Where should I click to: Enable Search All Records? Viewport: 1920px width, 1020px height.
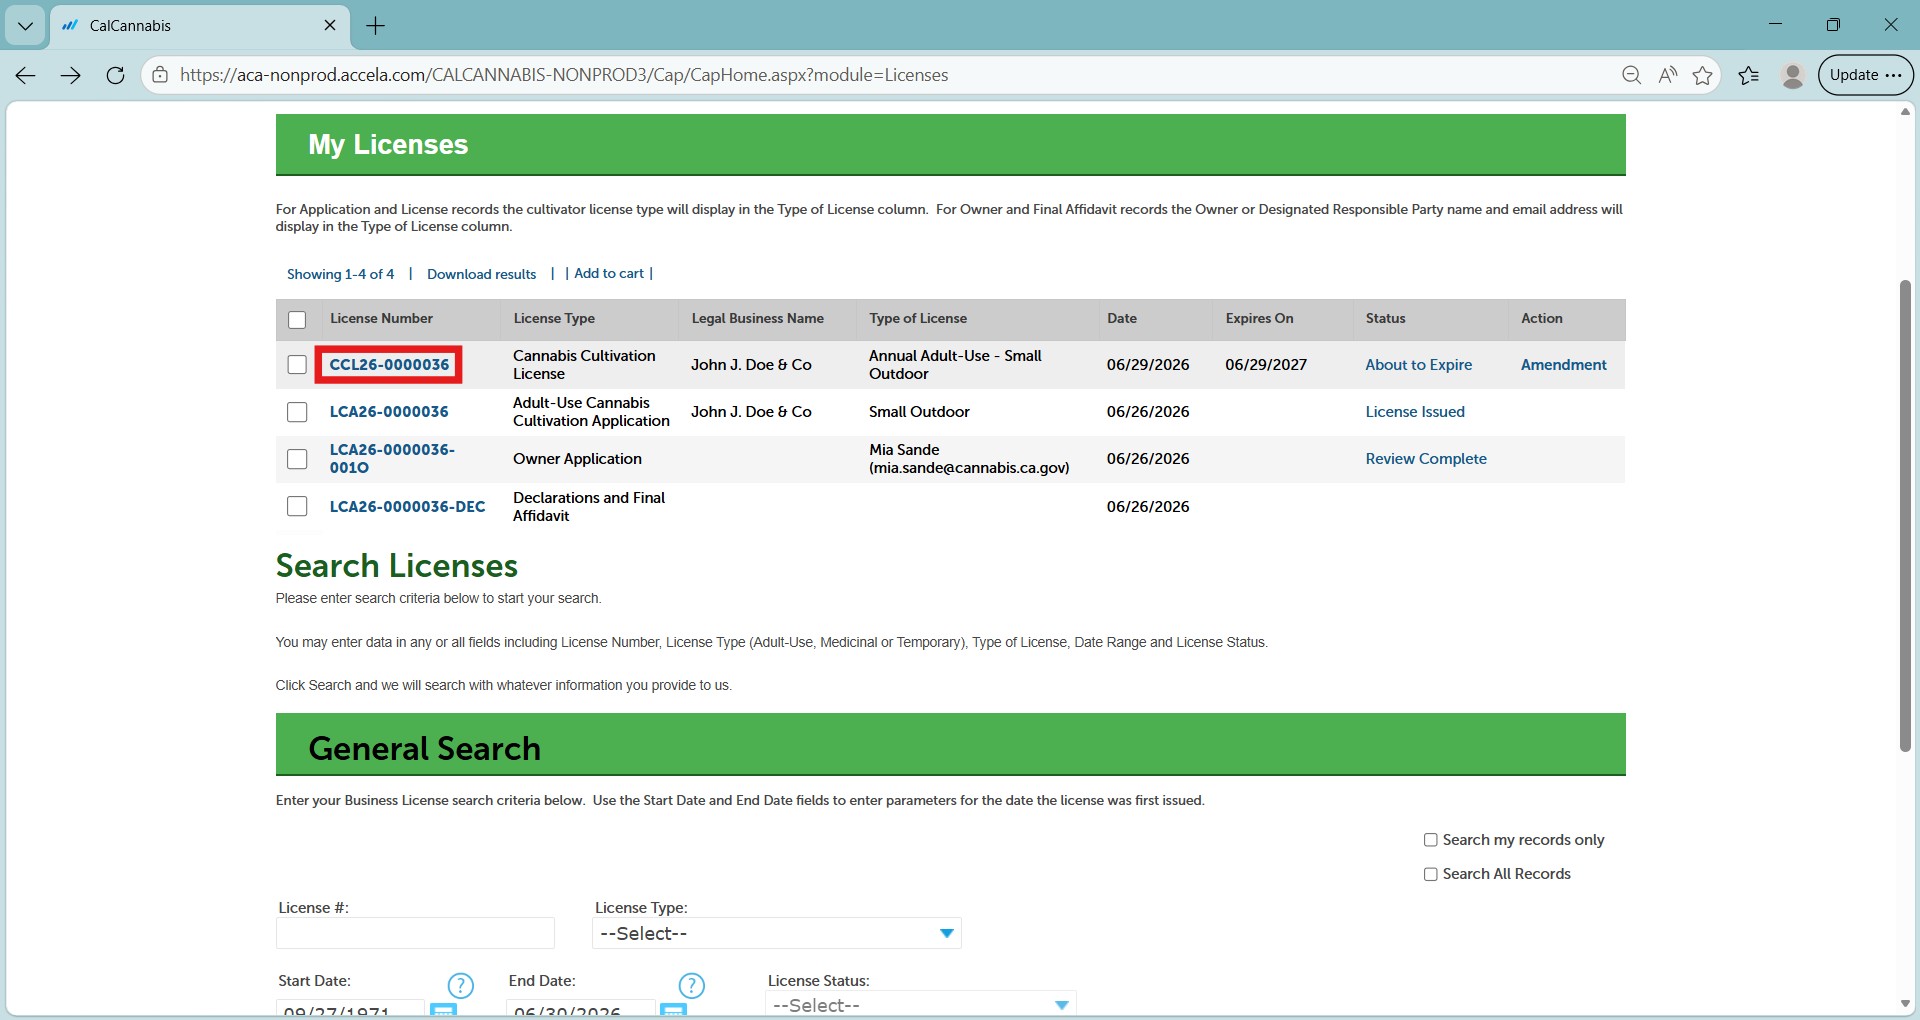pos(1431,874)
